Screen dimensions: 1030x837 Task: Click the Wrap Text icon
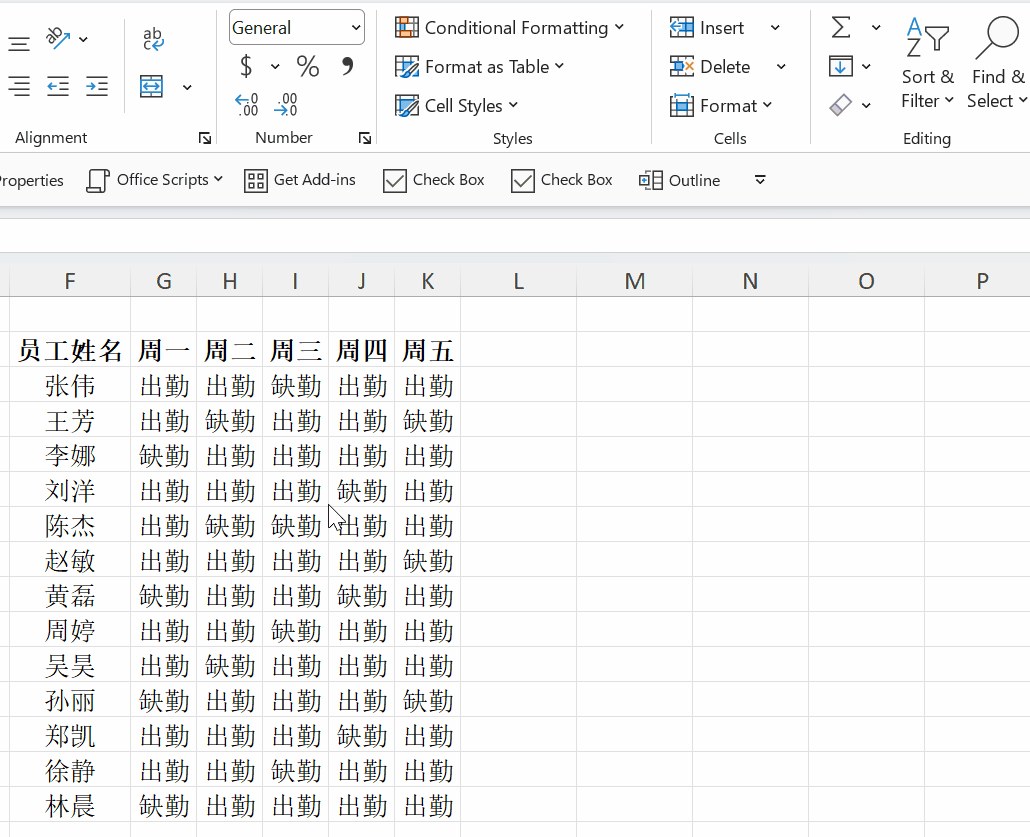tap(153, 39)
